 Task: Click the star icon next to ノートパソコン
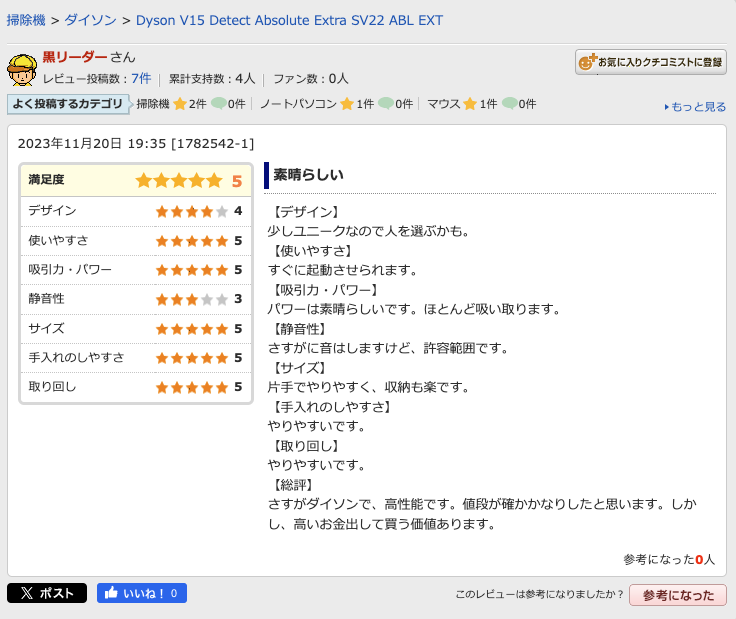click(347, 104)
